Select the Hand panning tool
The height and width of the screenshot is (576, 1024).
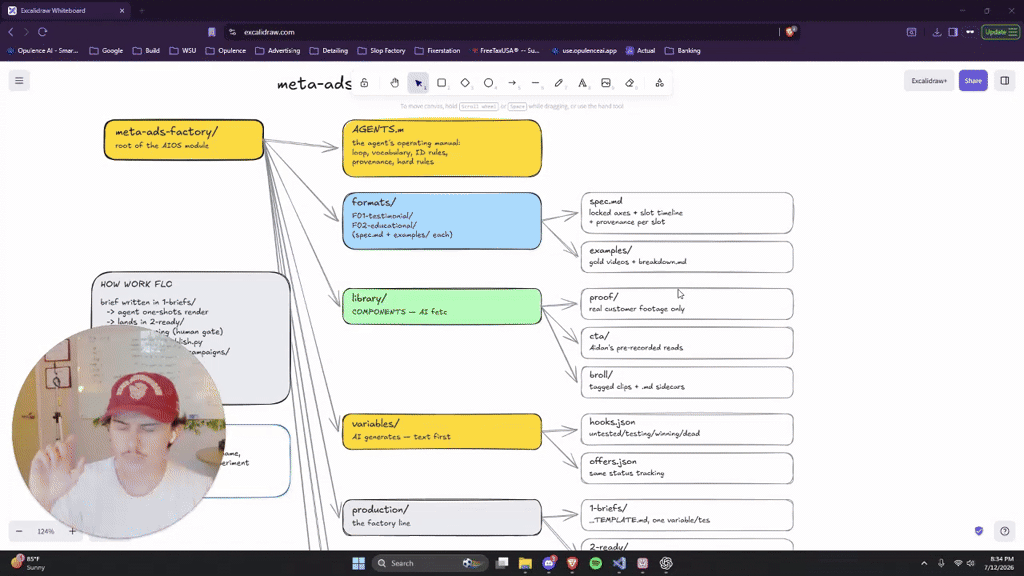pyautogui.click(x=394, y=83)
